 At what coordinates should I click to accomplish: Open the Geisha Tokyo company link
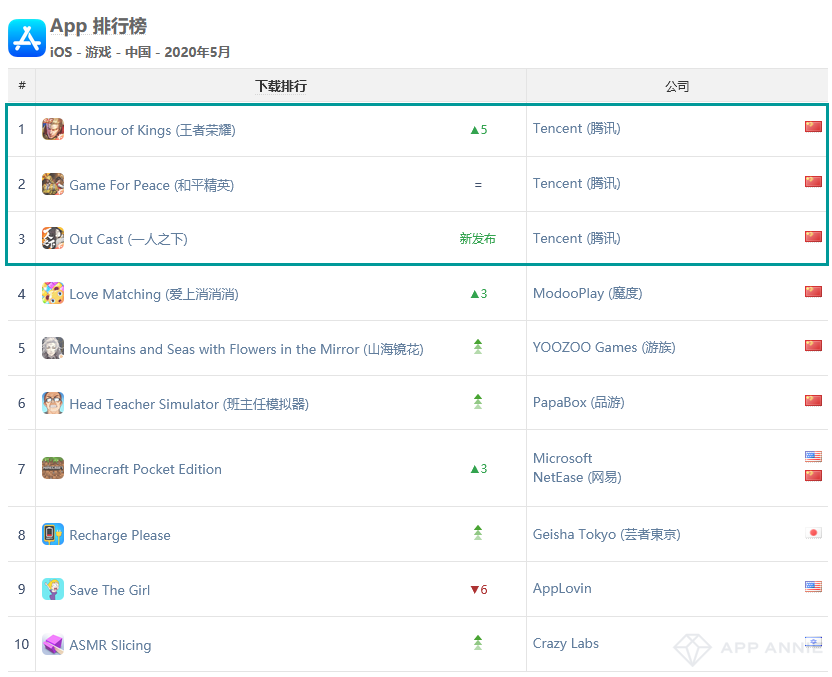point(606,534)
